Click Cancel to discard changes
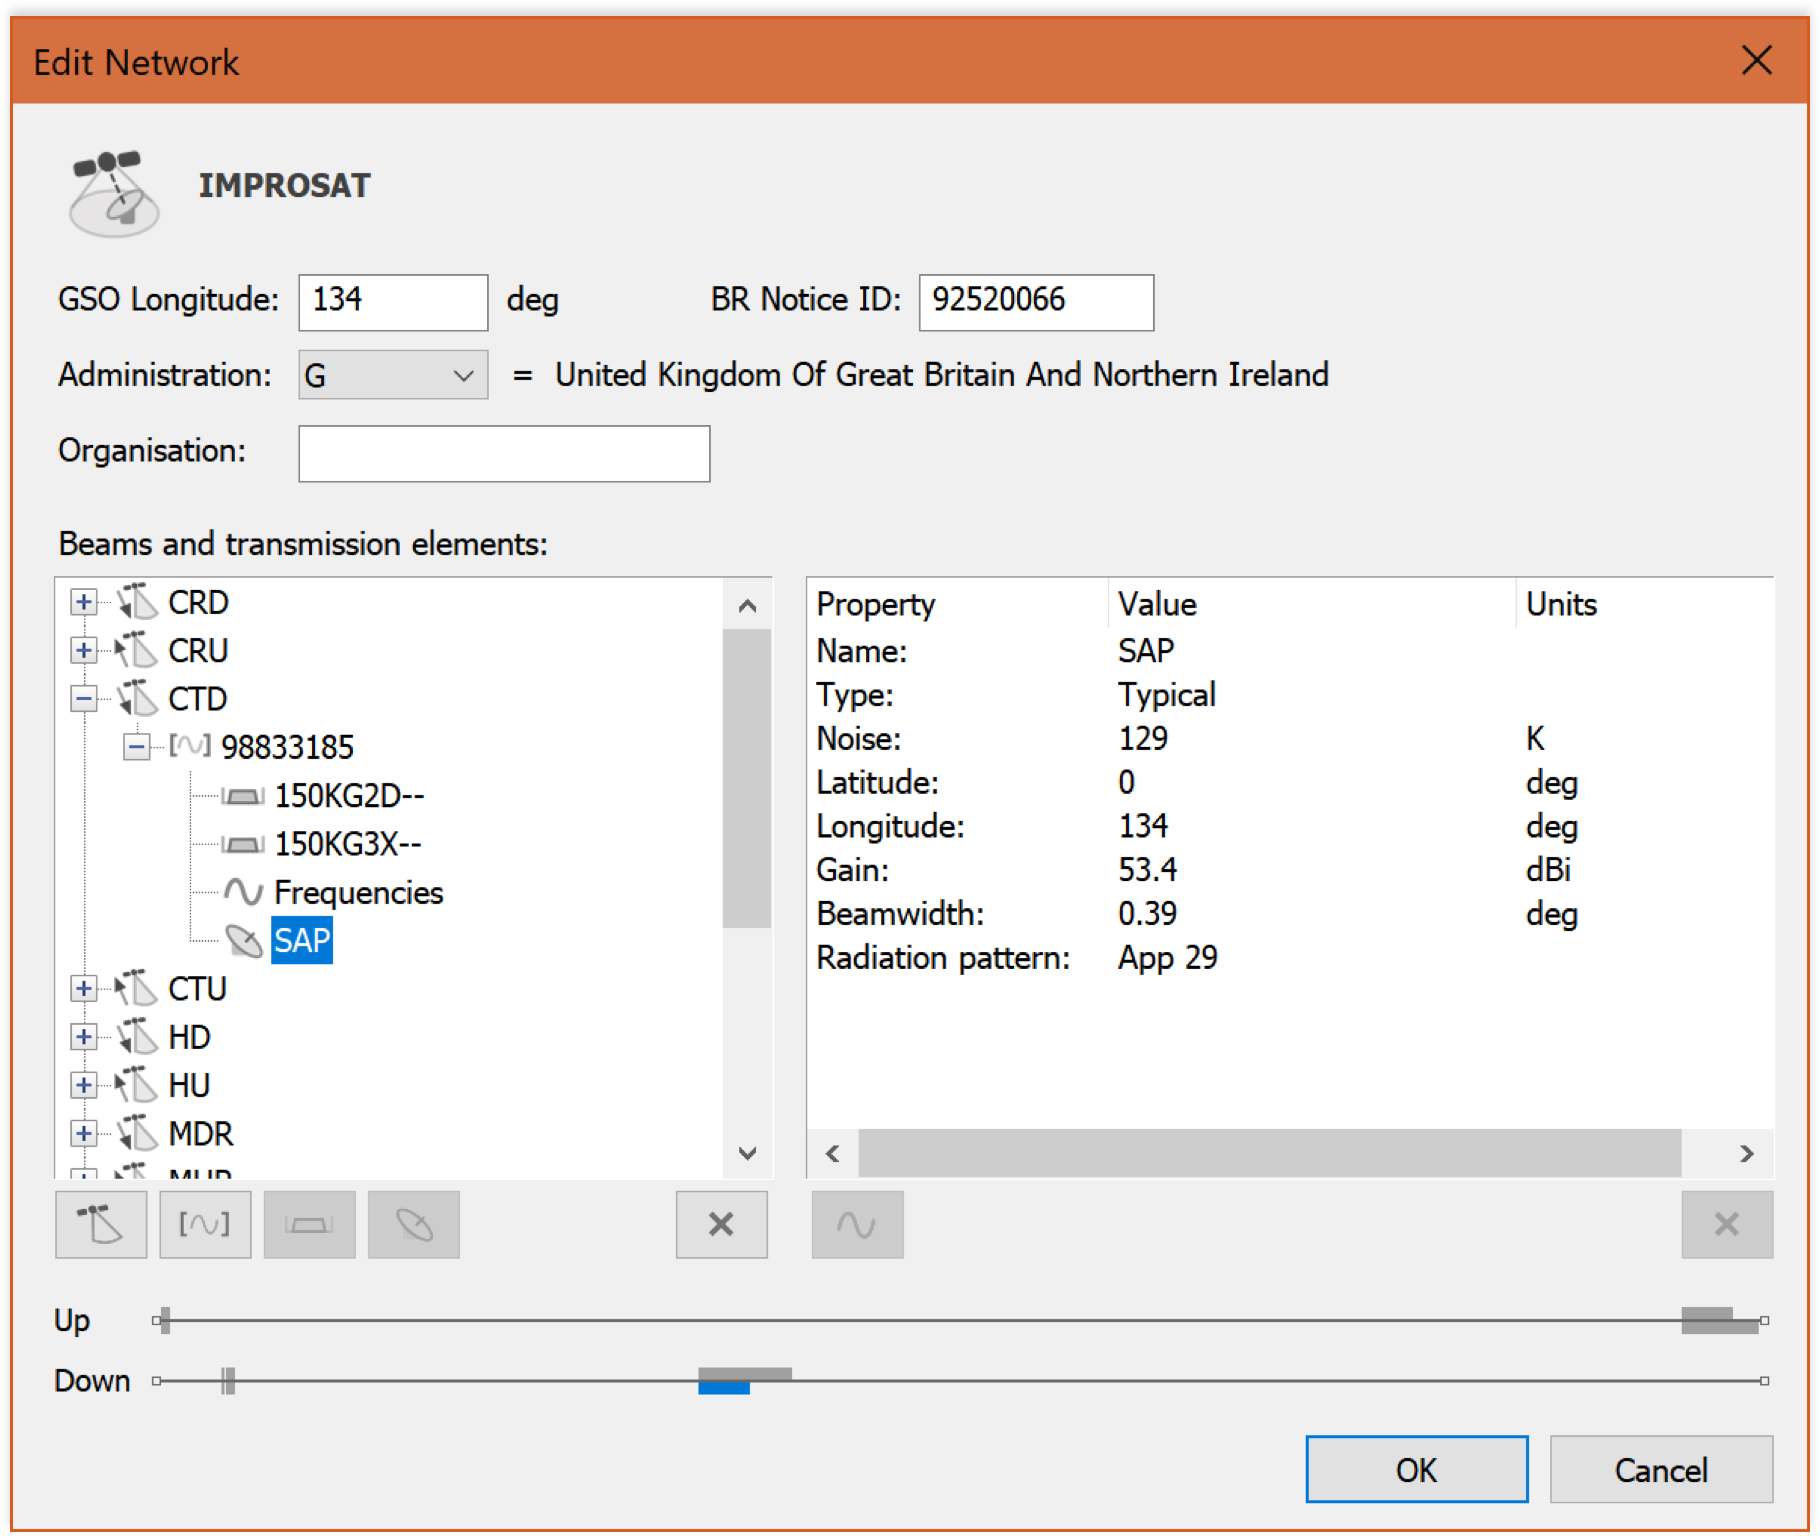This screenshot has width=1820, height=1536. click(x=1661, y=1469)
